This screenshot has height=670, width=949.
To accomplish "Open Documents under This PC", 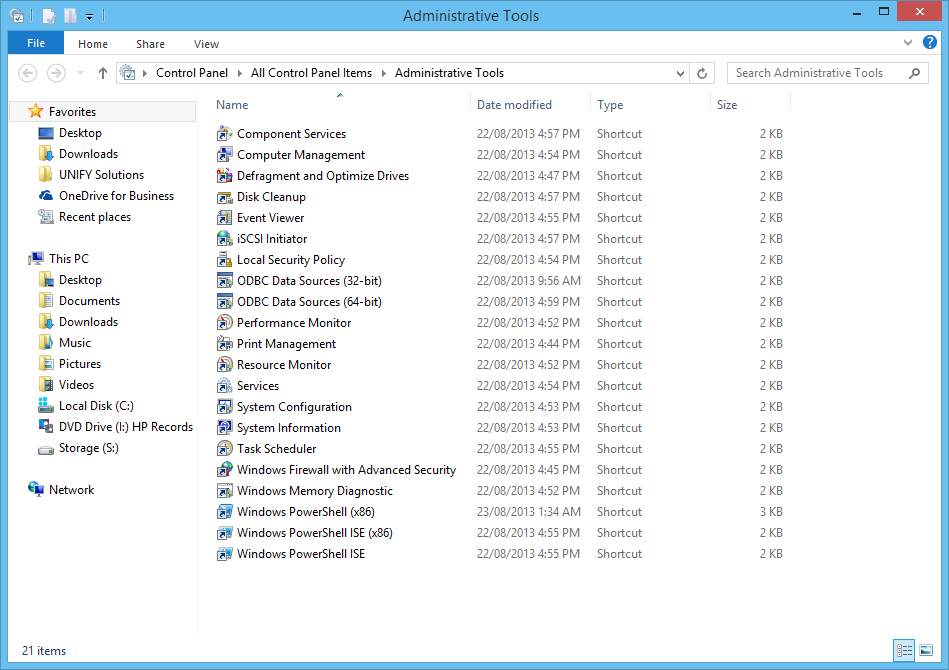I will 89,301.
